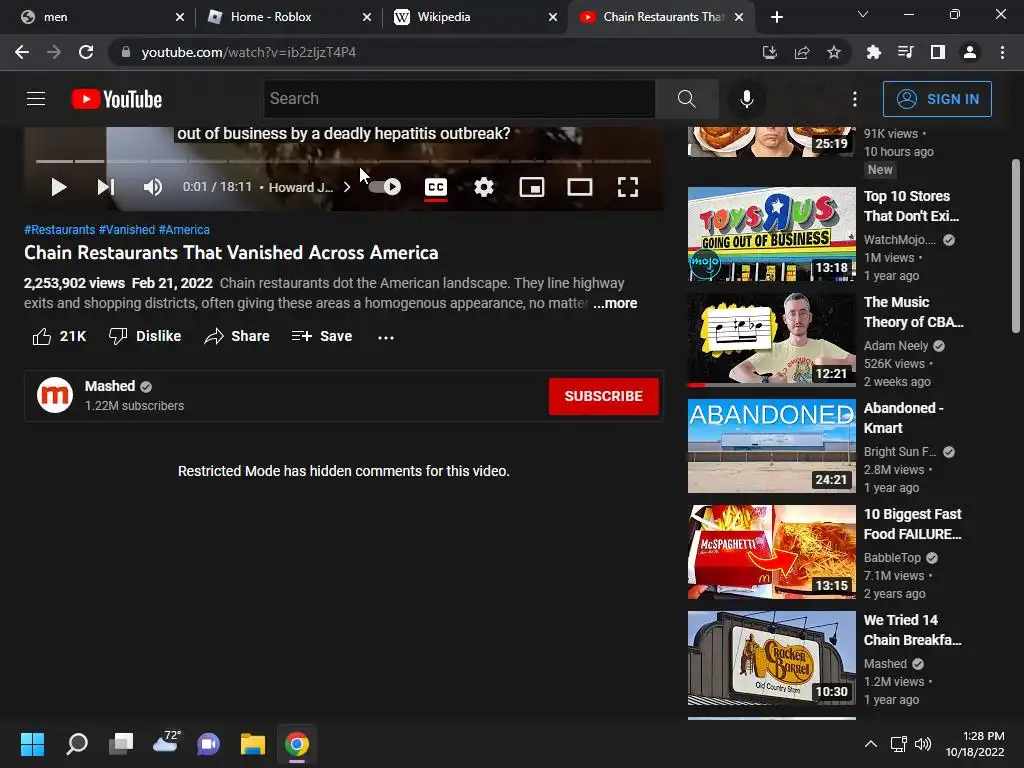Open the #Vanished hashtag
The image size is (1024, 768).
pos(127,230)
